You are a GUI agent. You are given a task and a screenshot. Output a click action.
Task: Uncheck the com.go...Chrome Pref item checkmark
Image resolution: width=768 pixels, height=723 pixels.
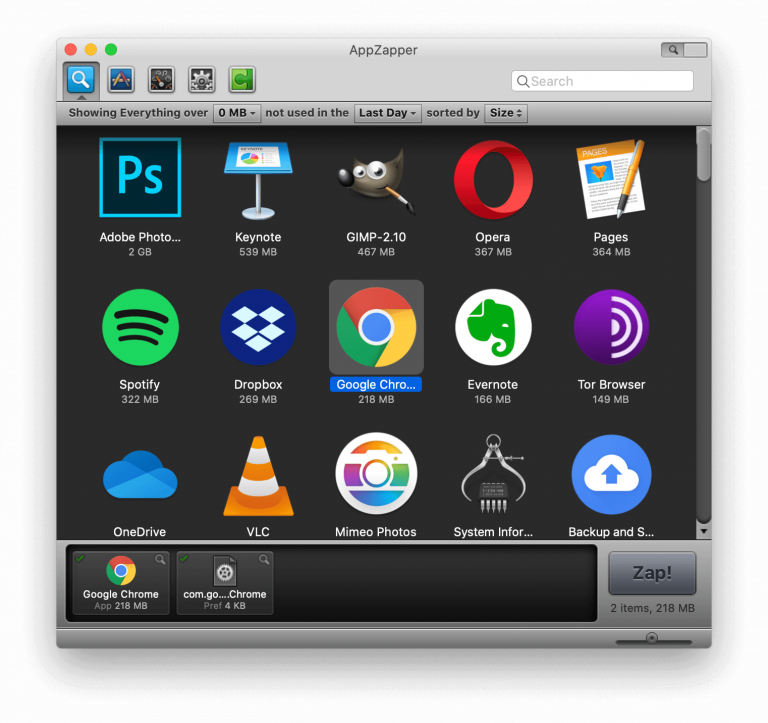pyautogui.click(x=184, y=558)
